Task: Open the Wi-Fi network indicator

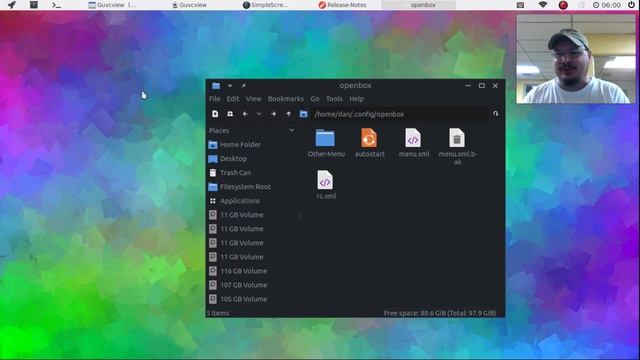Action: click(x=542, y=5)
